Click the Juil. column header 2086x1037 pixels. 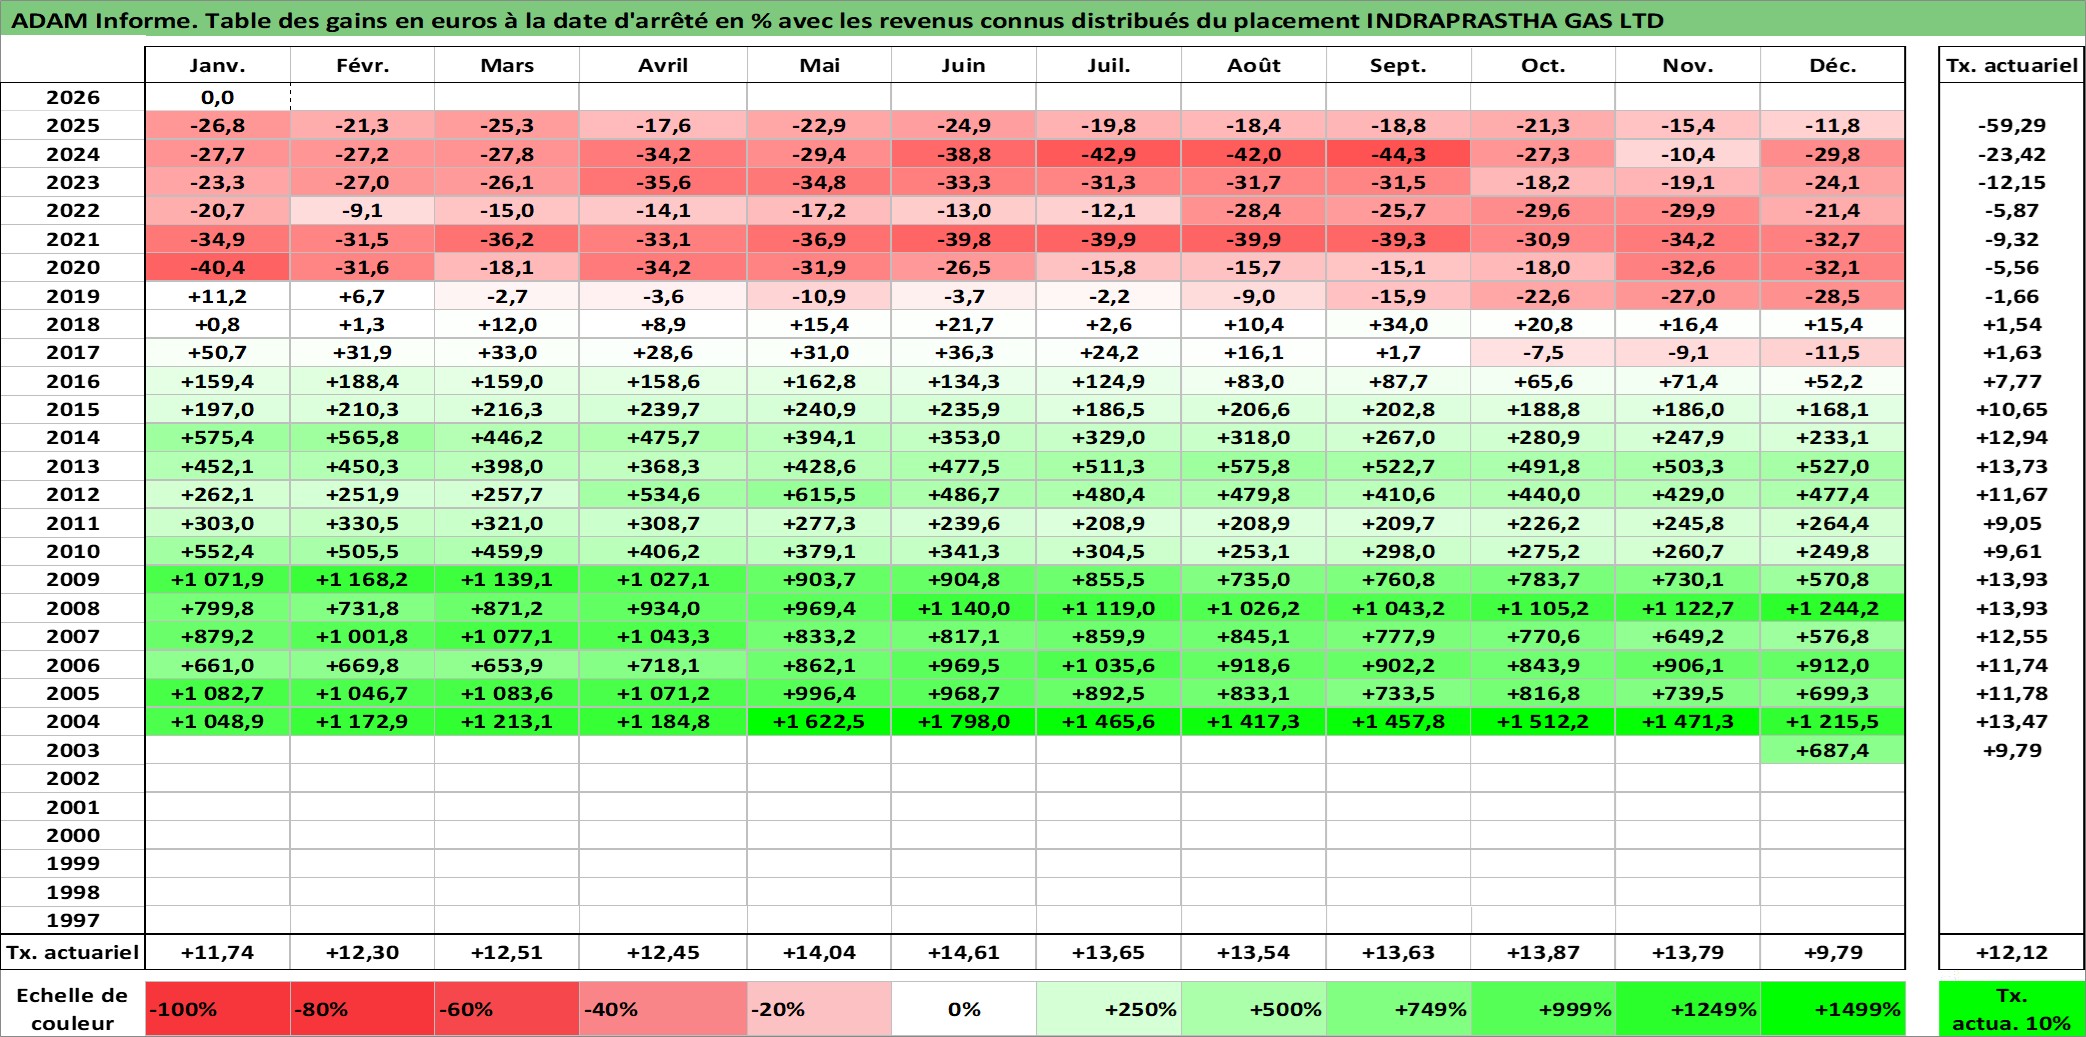point(1109,65)
